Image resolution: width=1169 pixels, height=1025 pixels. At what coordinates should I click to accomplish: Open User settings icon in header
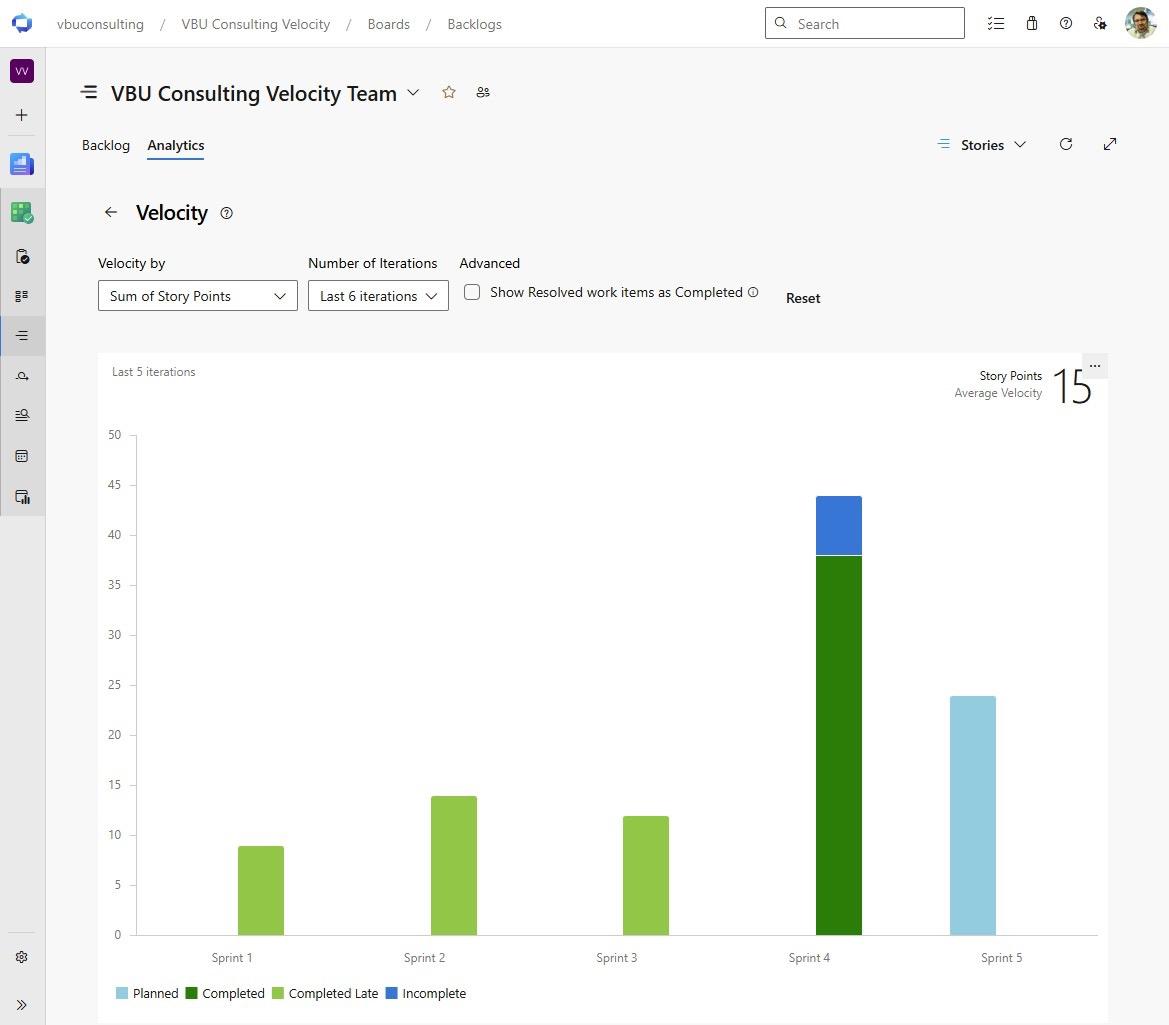pos(1100,23)
